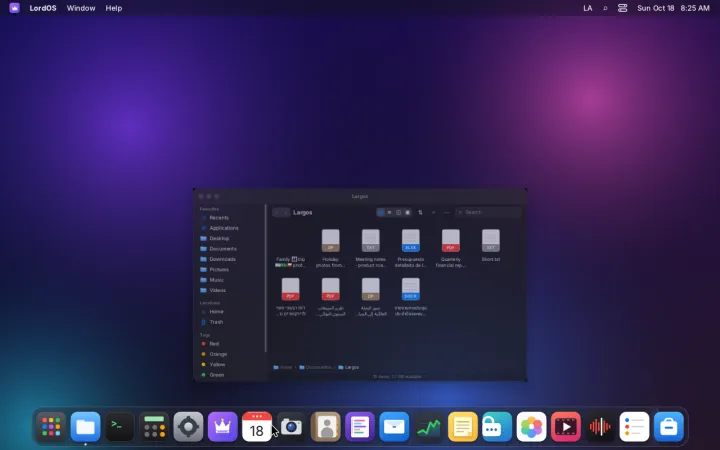Launch the Terminal from the dock

tap(120, 427)
